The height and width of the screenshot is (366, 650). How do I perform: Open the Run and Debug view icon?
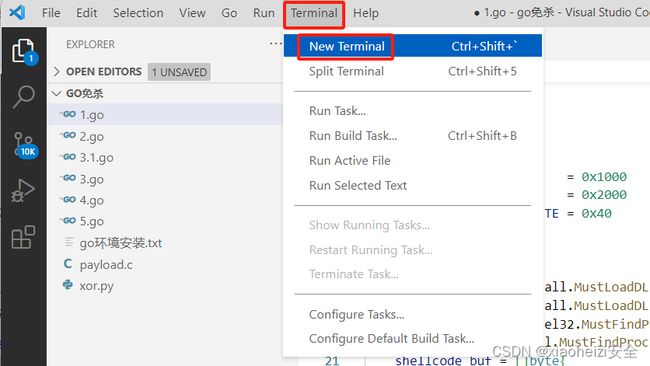tap(23, 191)
